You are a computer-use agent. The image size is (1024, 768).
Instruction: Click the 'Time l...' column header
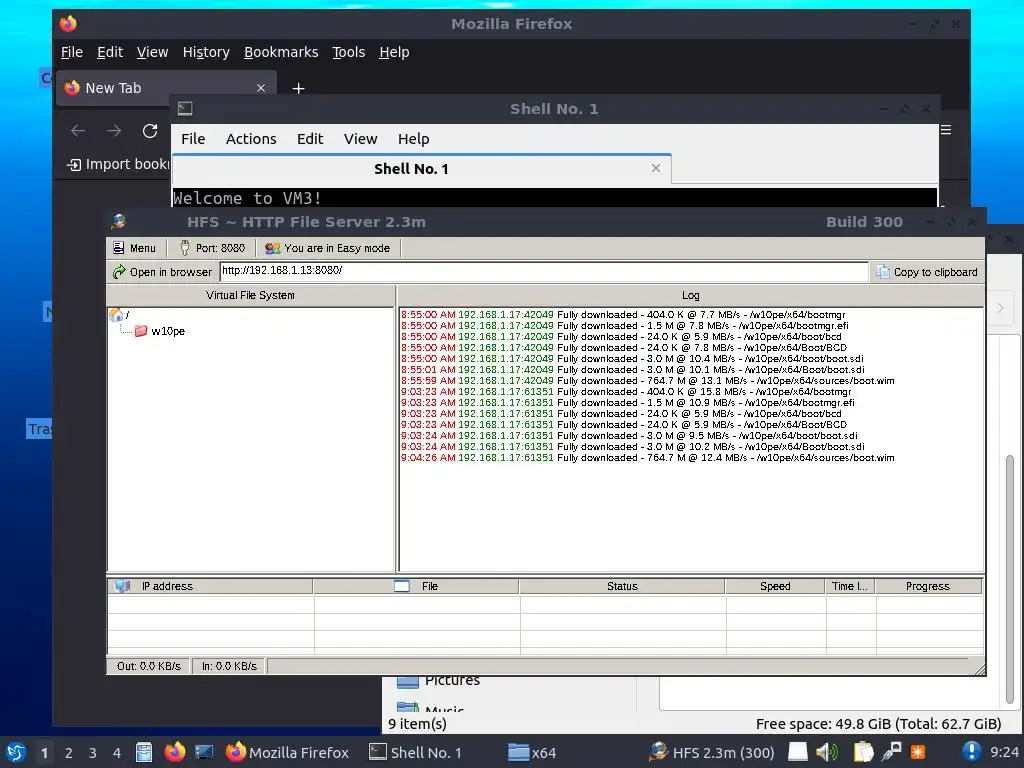tap(850, 586)
